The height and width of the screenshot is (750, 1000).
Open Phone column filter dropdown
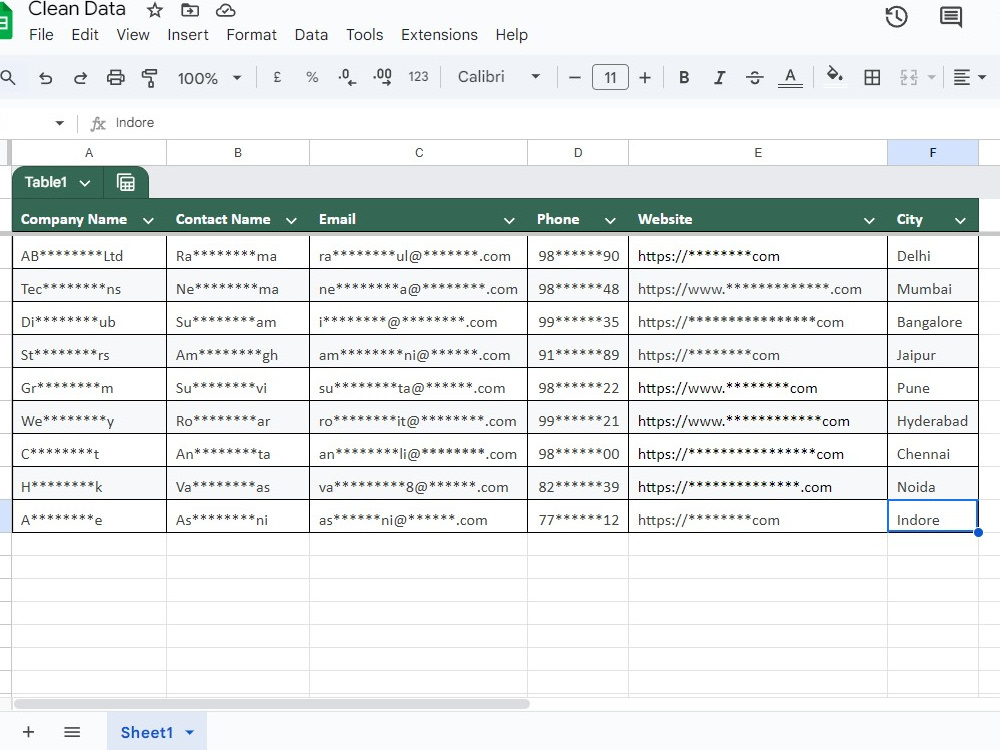(x=610, y=221)
